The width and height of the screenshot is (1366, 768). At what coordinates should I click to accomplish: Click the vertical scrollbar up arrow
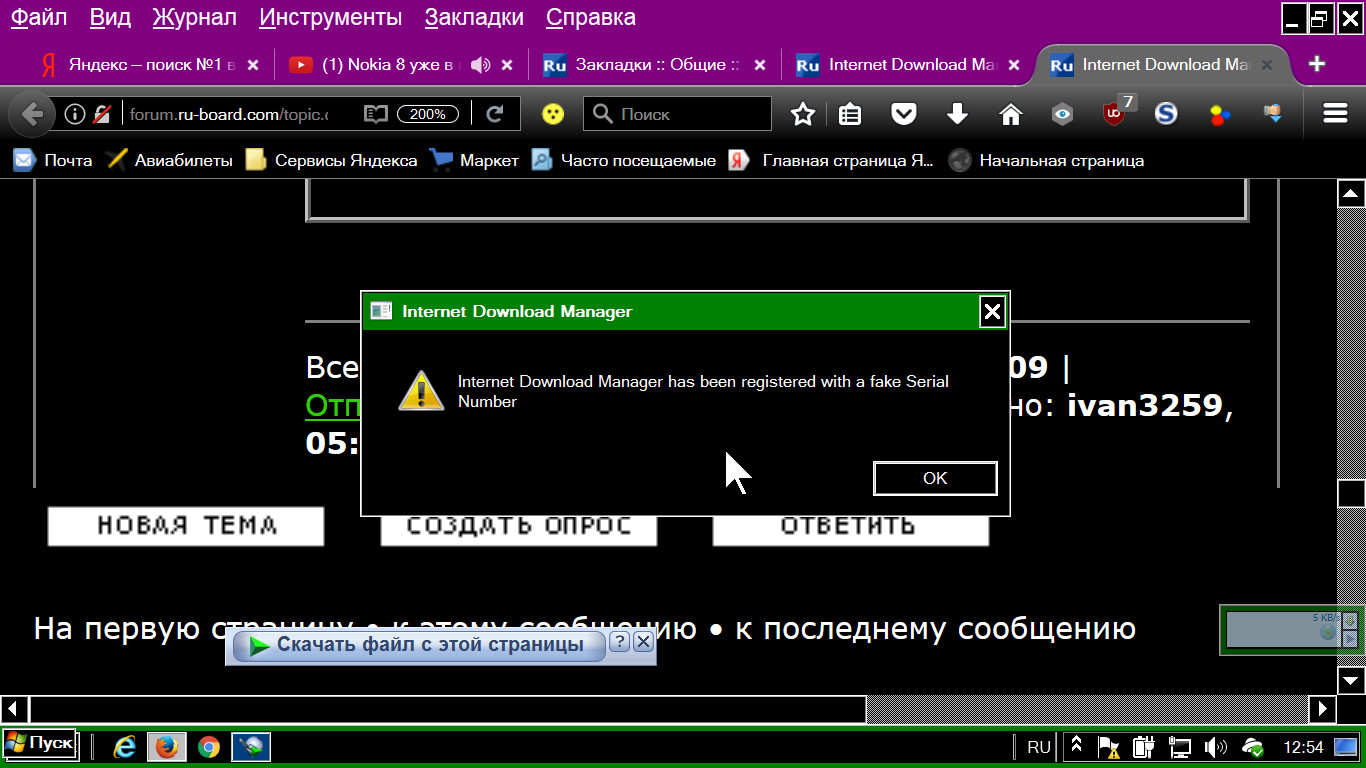coord(1351,194)
